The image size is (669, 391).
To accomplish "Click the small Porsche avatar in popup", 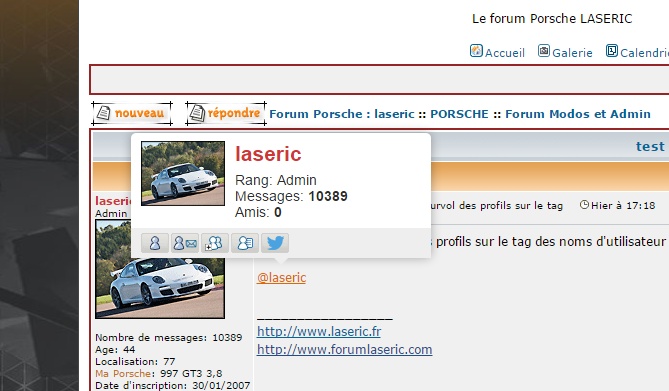I will (x=183, y=174).
